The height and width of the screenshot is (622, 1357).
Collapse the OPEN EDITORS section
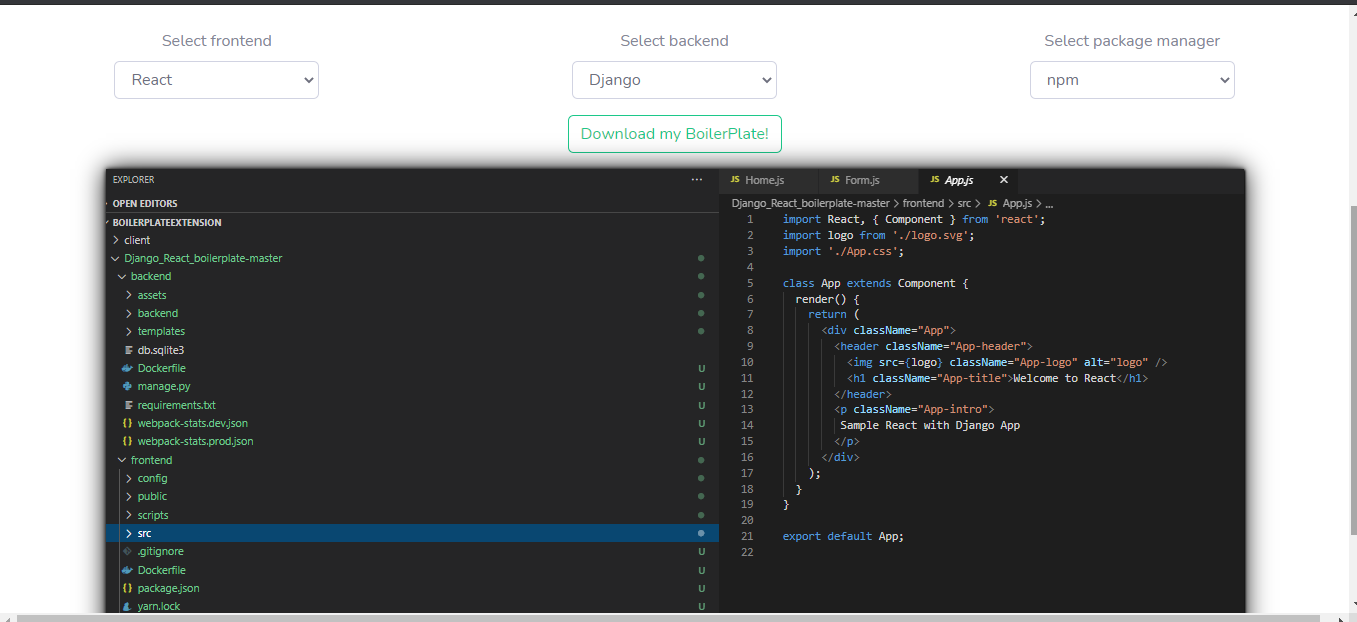(x=145, y=203)
